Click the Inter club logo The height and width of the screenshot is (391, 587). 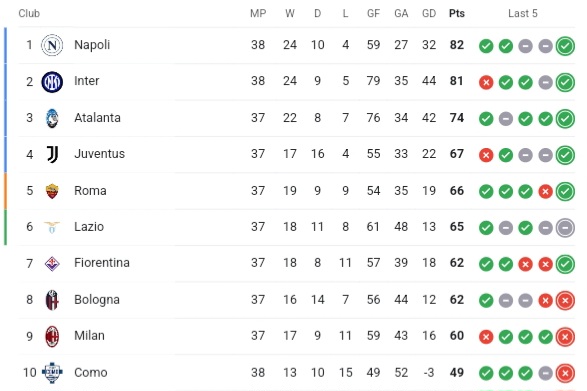coord(52,82)
